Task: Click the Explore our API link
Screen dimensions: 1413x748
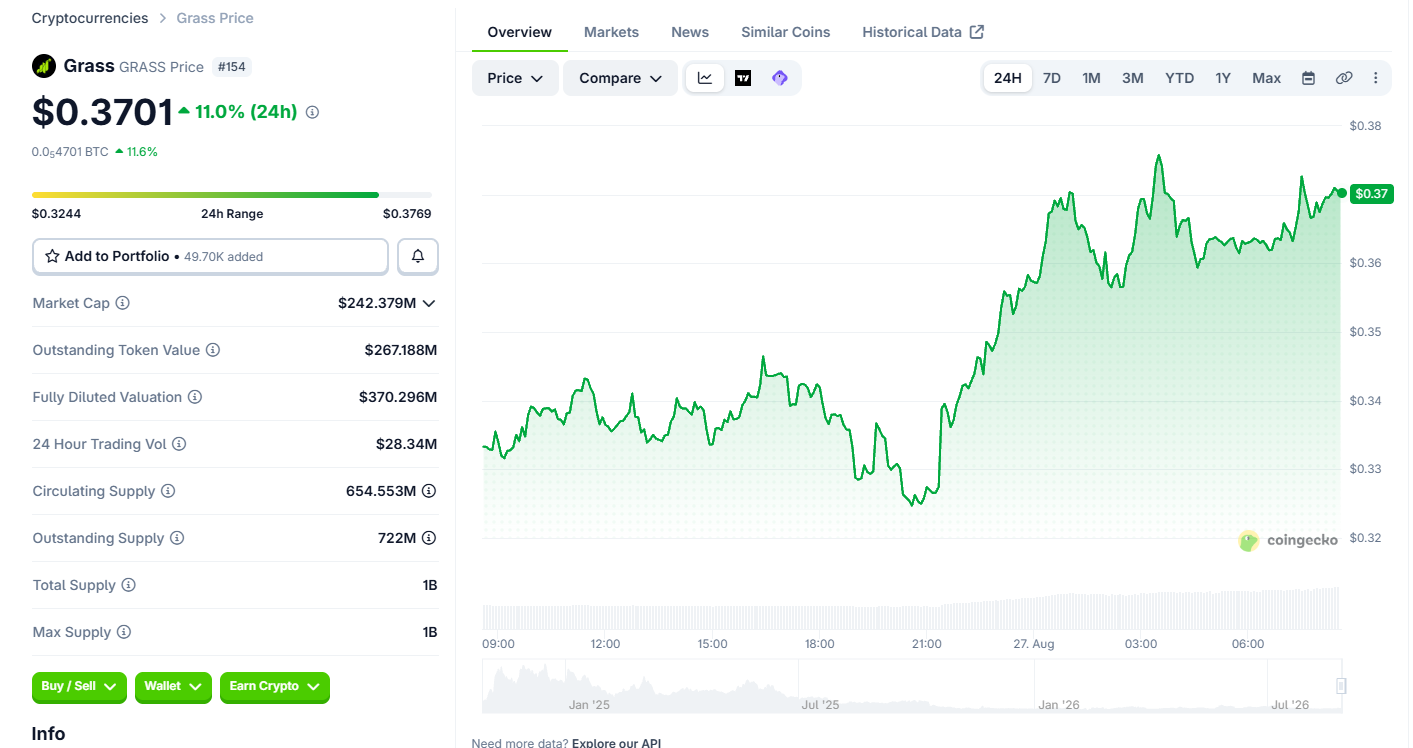Action: point(616,743)
